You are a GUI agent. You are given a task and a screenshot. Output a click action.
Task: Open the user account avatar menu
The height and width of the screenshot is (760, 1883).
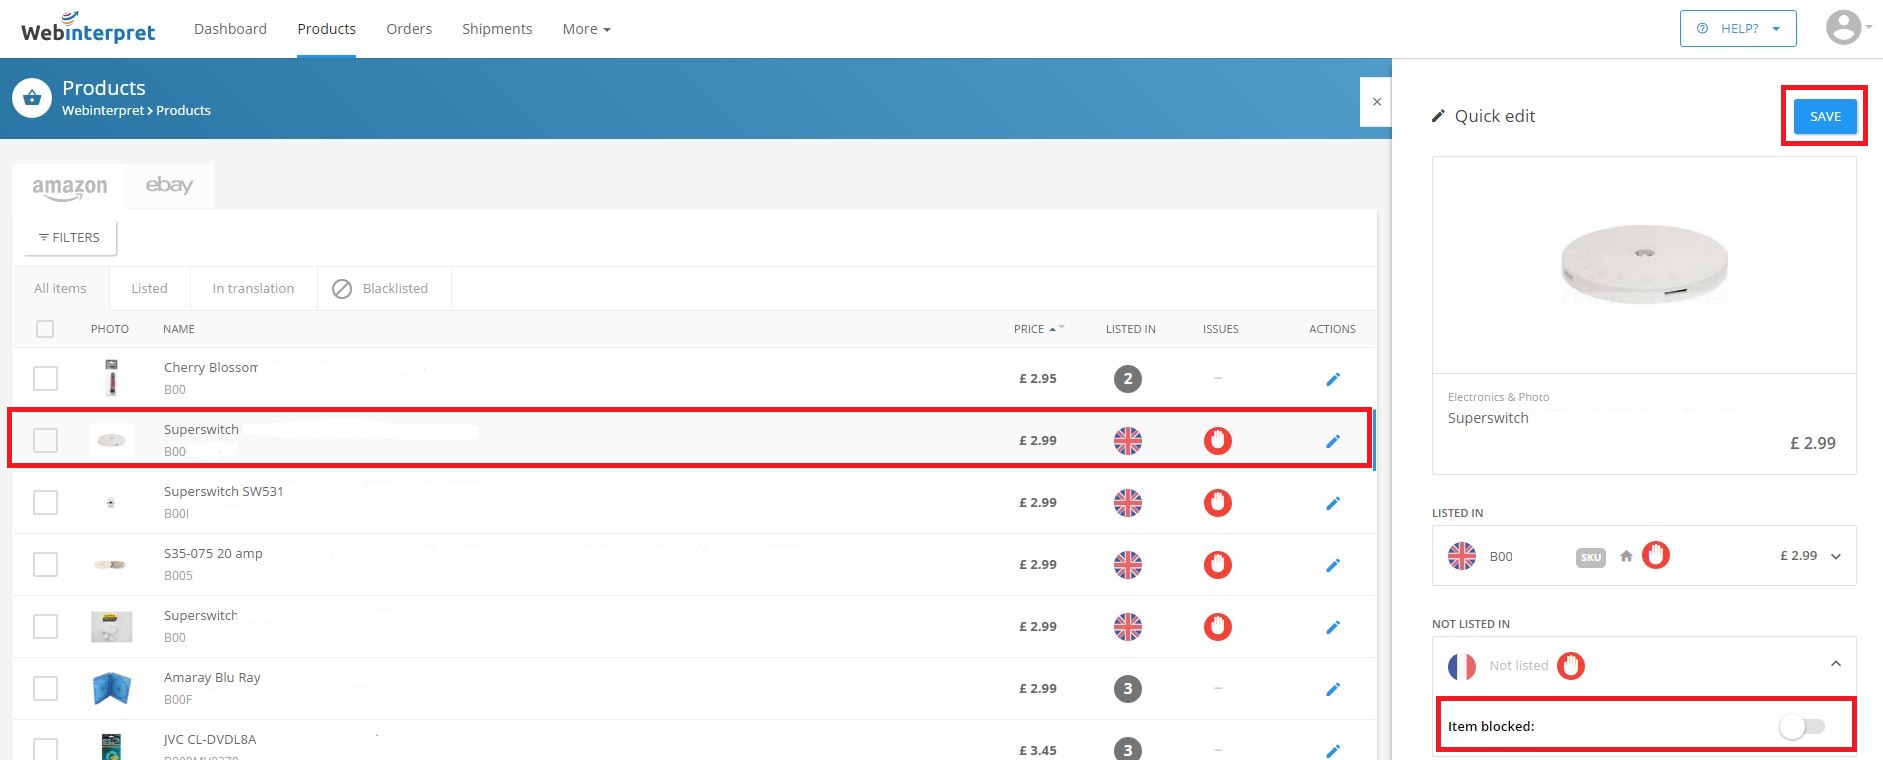[x=1843, y=28]
